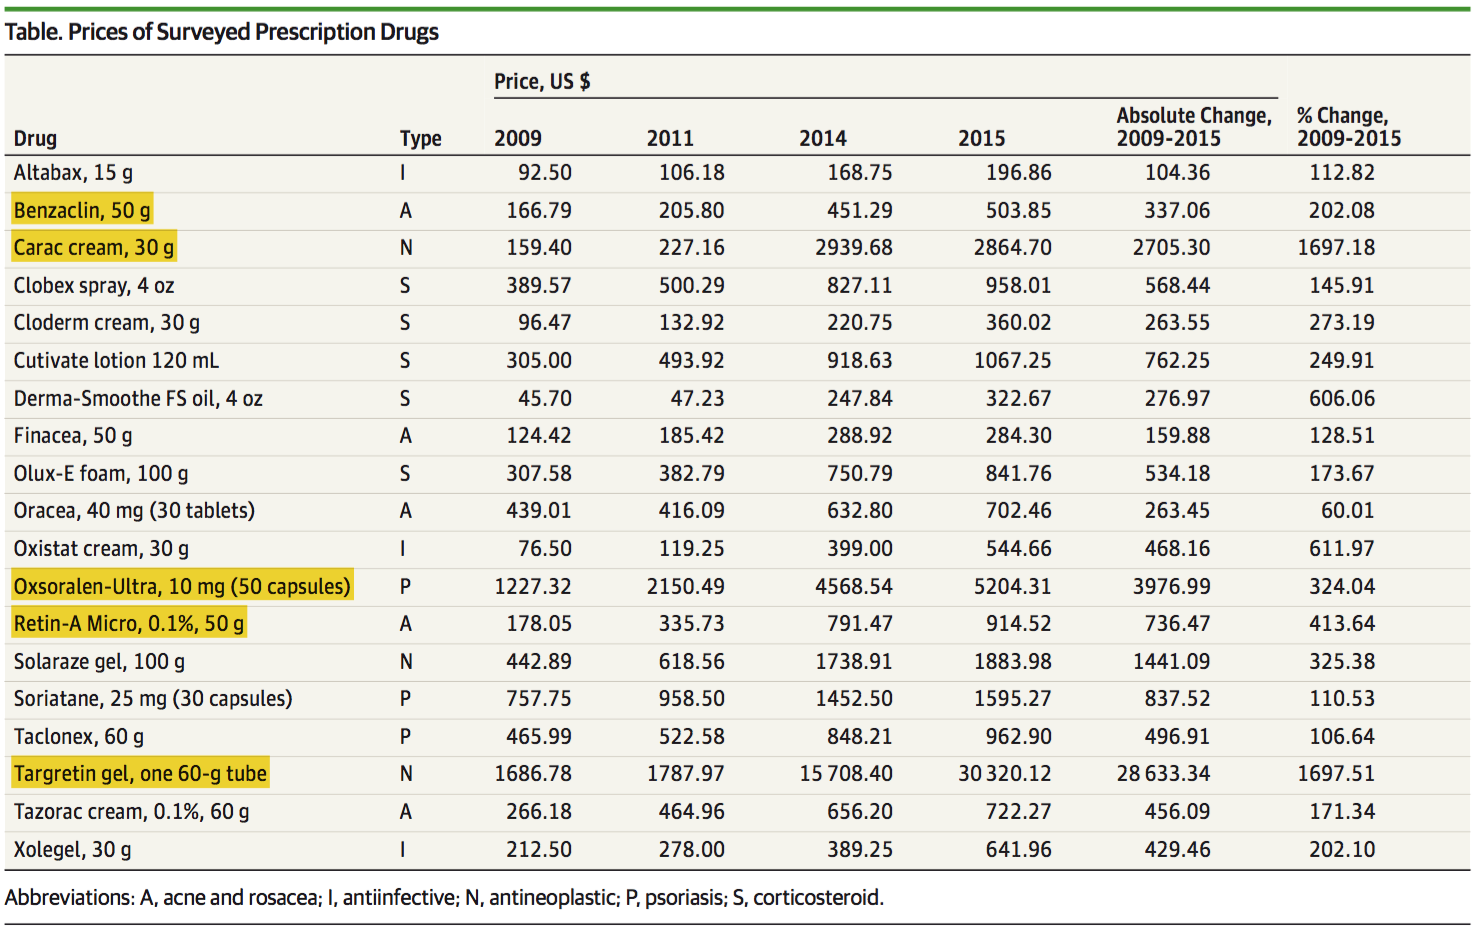This screenshot has height=929, width=1477.
Task: Click Targretin gel's 2015 price 30 320.12
Action: pos(1004,774)
